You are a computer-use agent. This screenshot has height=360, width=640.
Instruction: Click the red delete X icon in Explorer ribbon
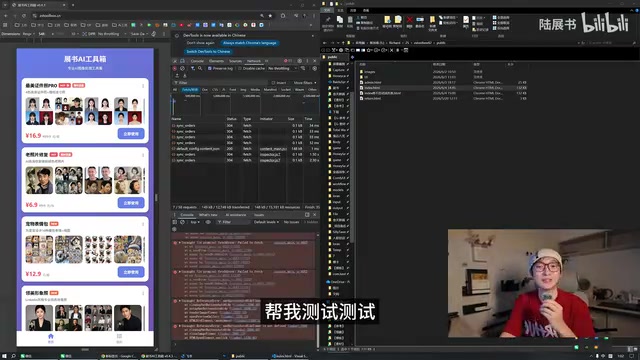409,21
